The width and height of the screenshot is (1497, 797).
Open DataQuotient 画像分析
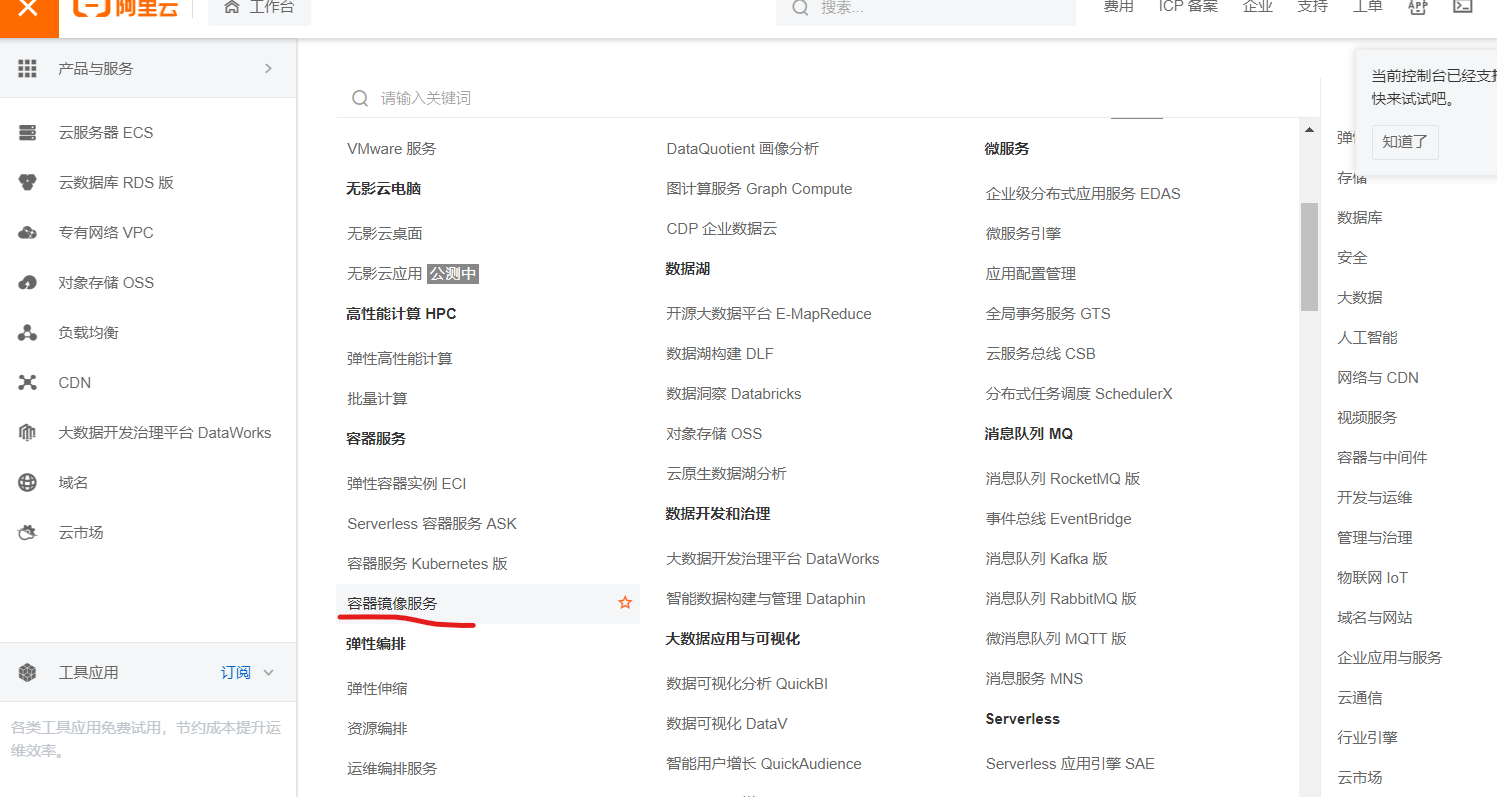click(742, 149)
